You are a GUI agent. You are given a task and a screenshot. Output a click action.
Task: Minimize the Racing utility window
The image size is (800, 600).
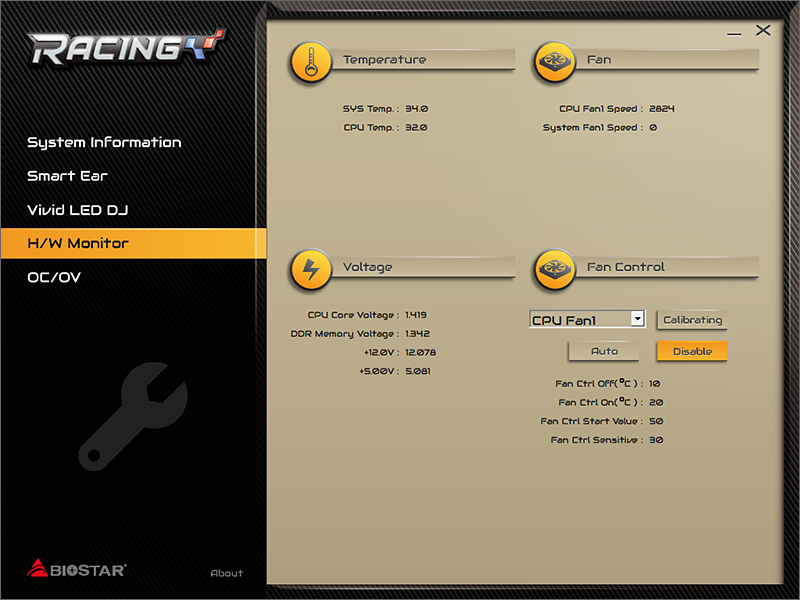point(735,32)
